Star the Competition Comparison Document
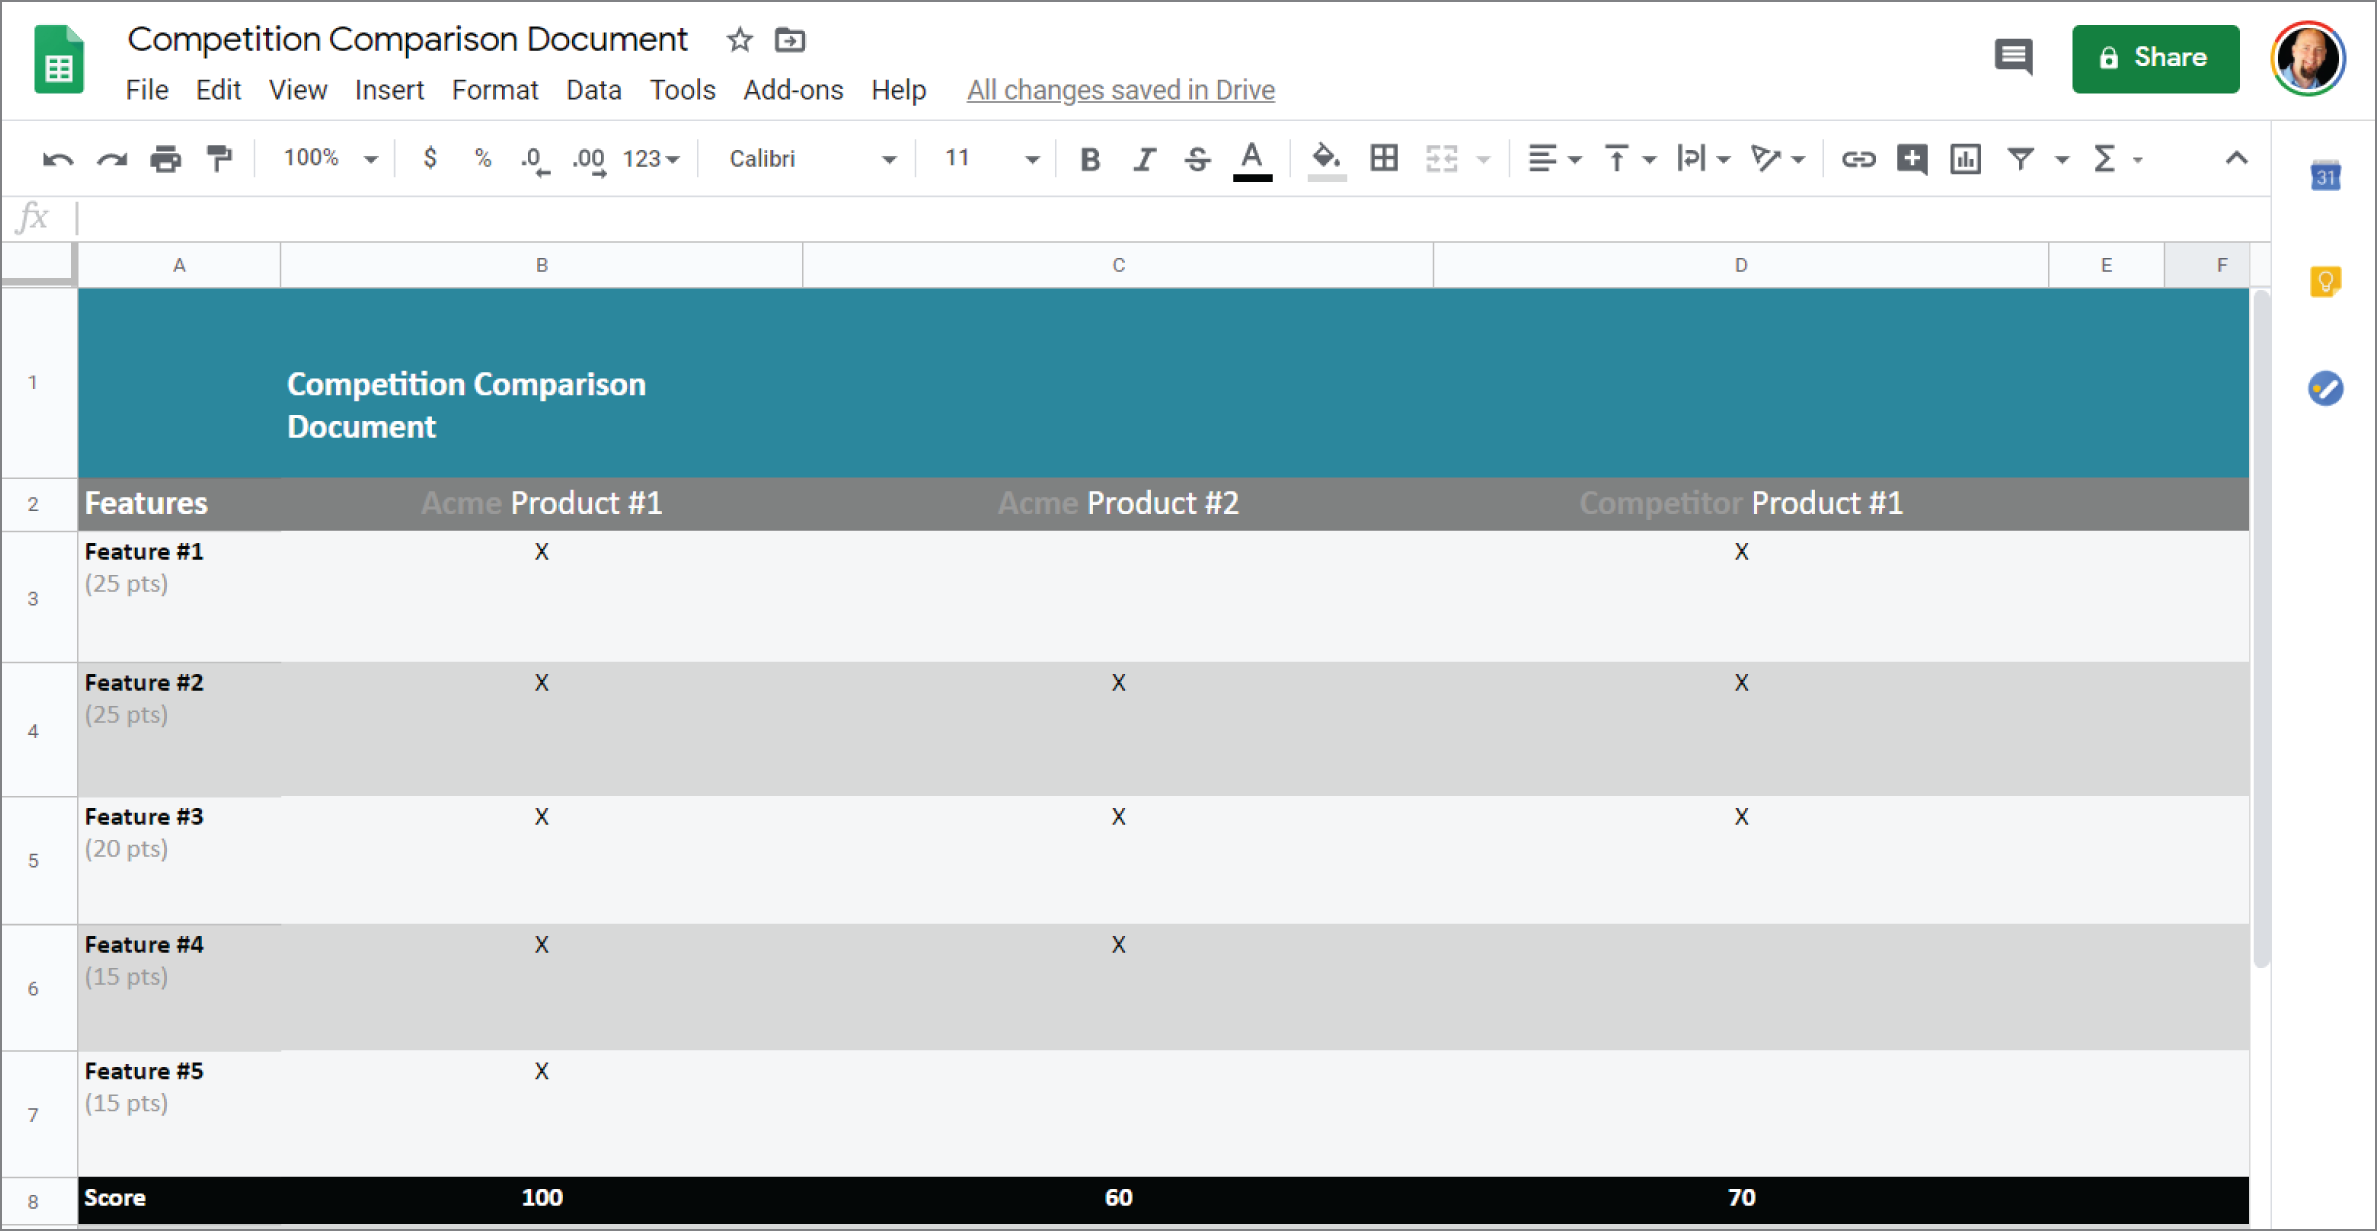The image size is (2377, 1231). (x=739, y=40)
